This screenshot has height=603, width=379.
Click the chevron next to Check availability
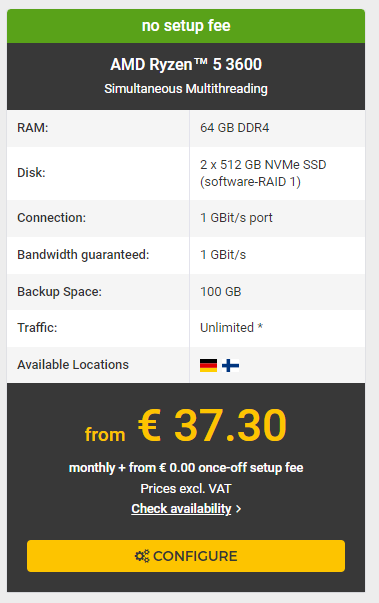click(x=239, y=509)
